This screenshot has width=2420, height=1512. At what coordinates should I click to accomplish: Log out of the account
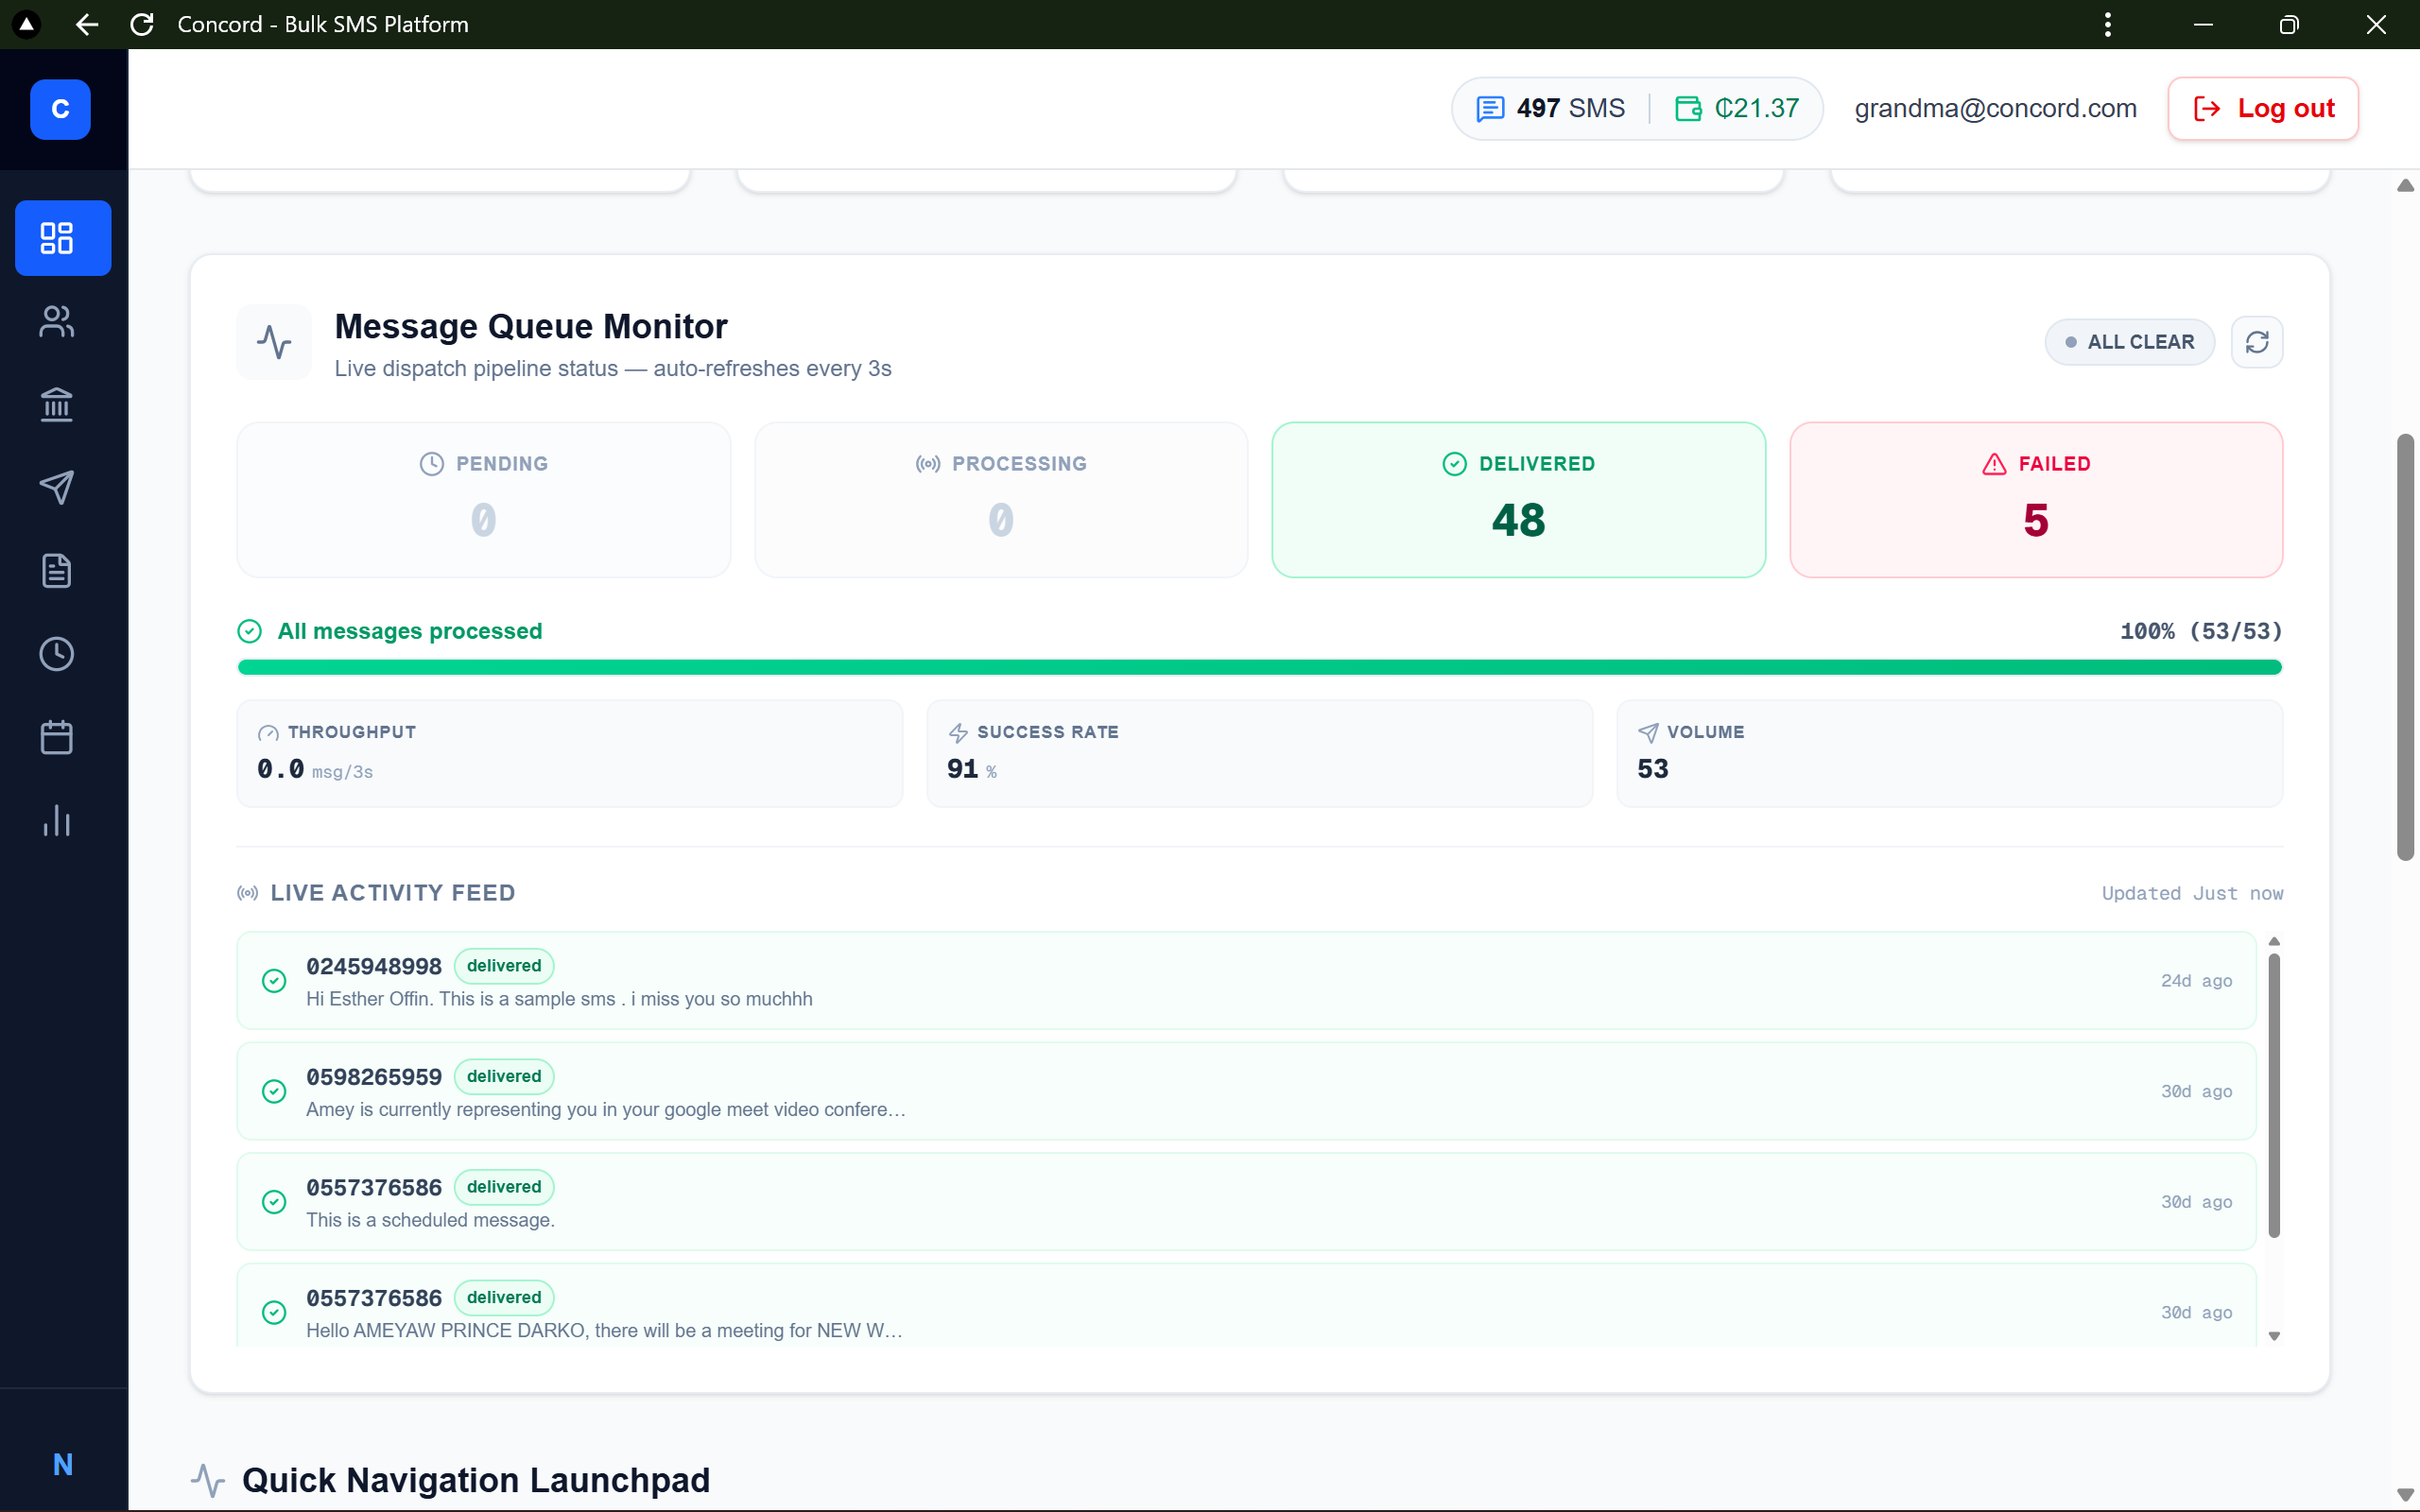(2263, 108)
